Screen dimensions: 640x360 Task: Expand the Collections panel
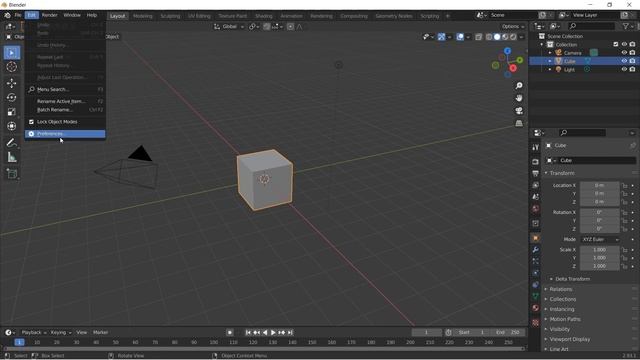pos(562,299)
